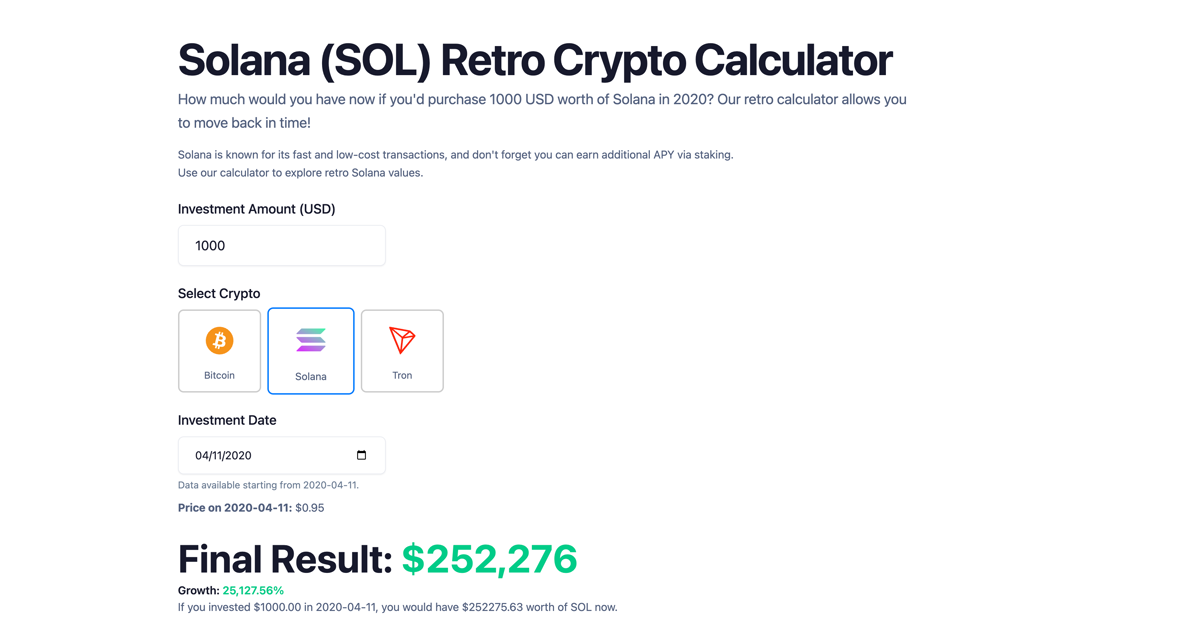Click the Solana gradient logo icon
The width and height of the screenshot is (1200, 630).
[x=311, y=340]
